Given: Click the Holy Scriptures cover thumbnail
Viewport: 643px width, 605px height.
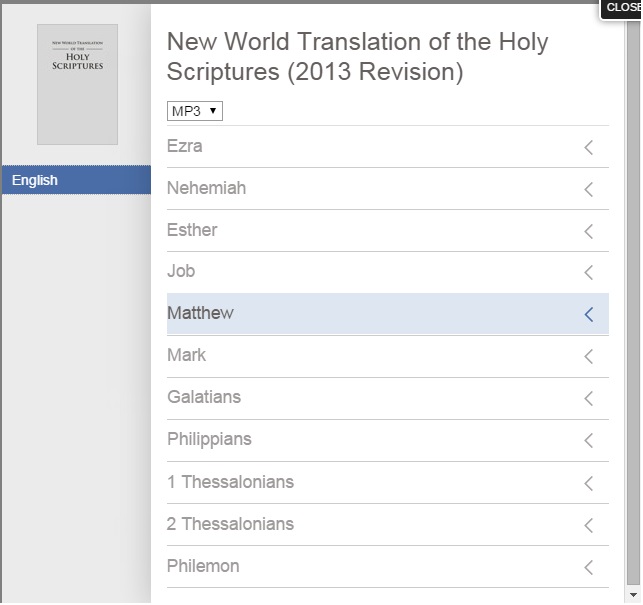Looking at the screenshot, I should (77, 85).
